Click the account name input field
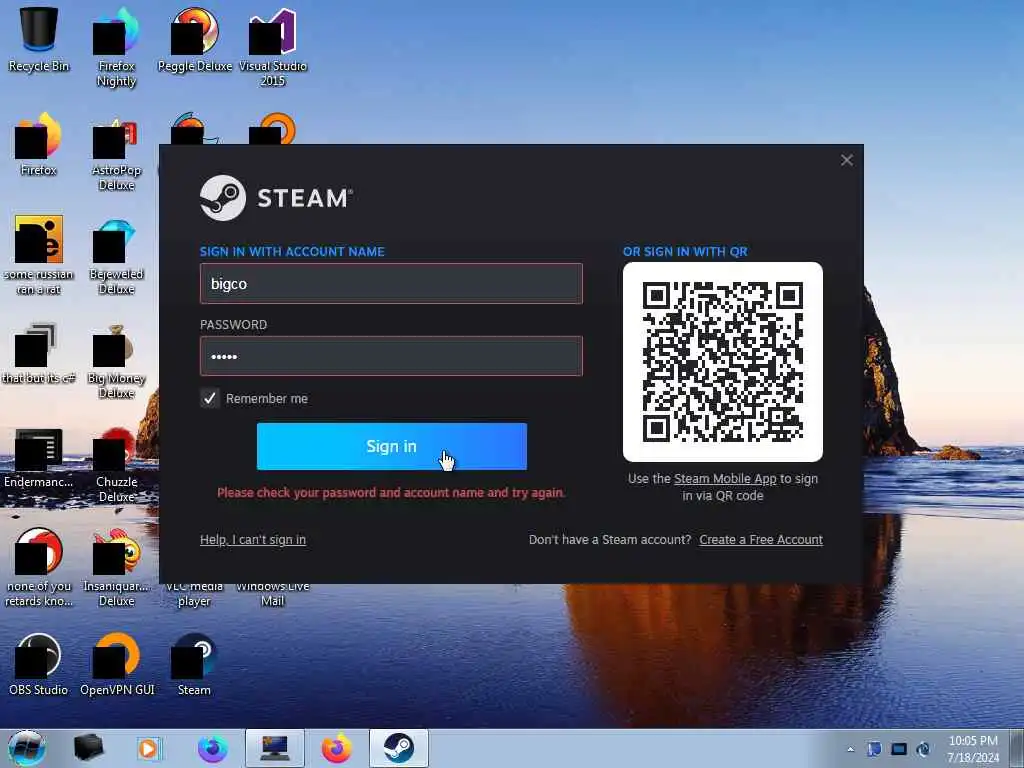This screenshot has width=1024, height=768. click(x=391, y=283)
